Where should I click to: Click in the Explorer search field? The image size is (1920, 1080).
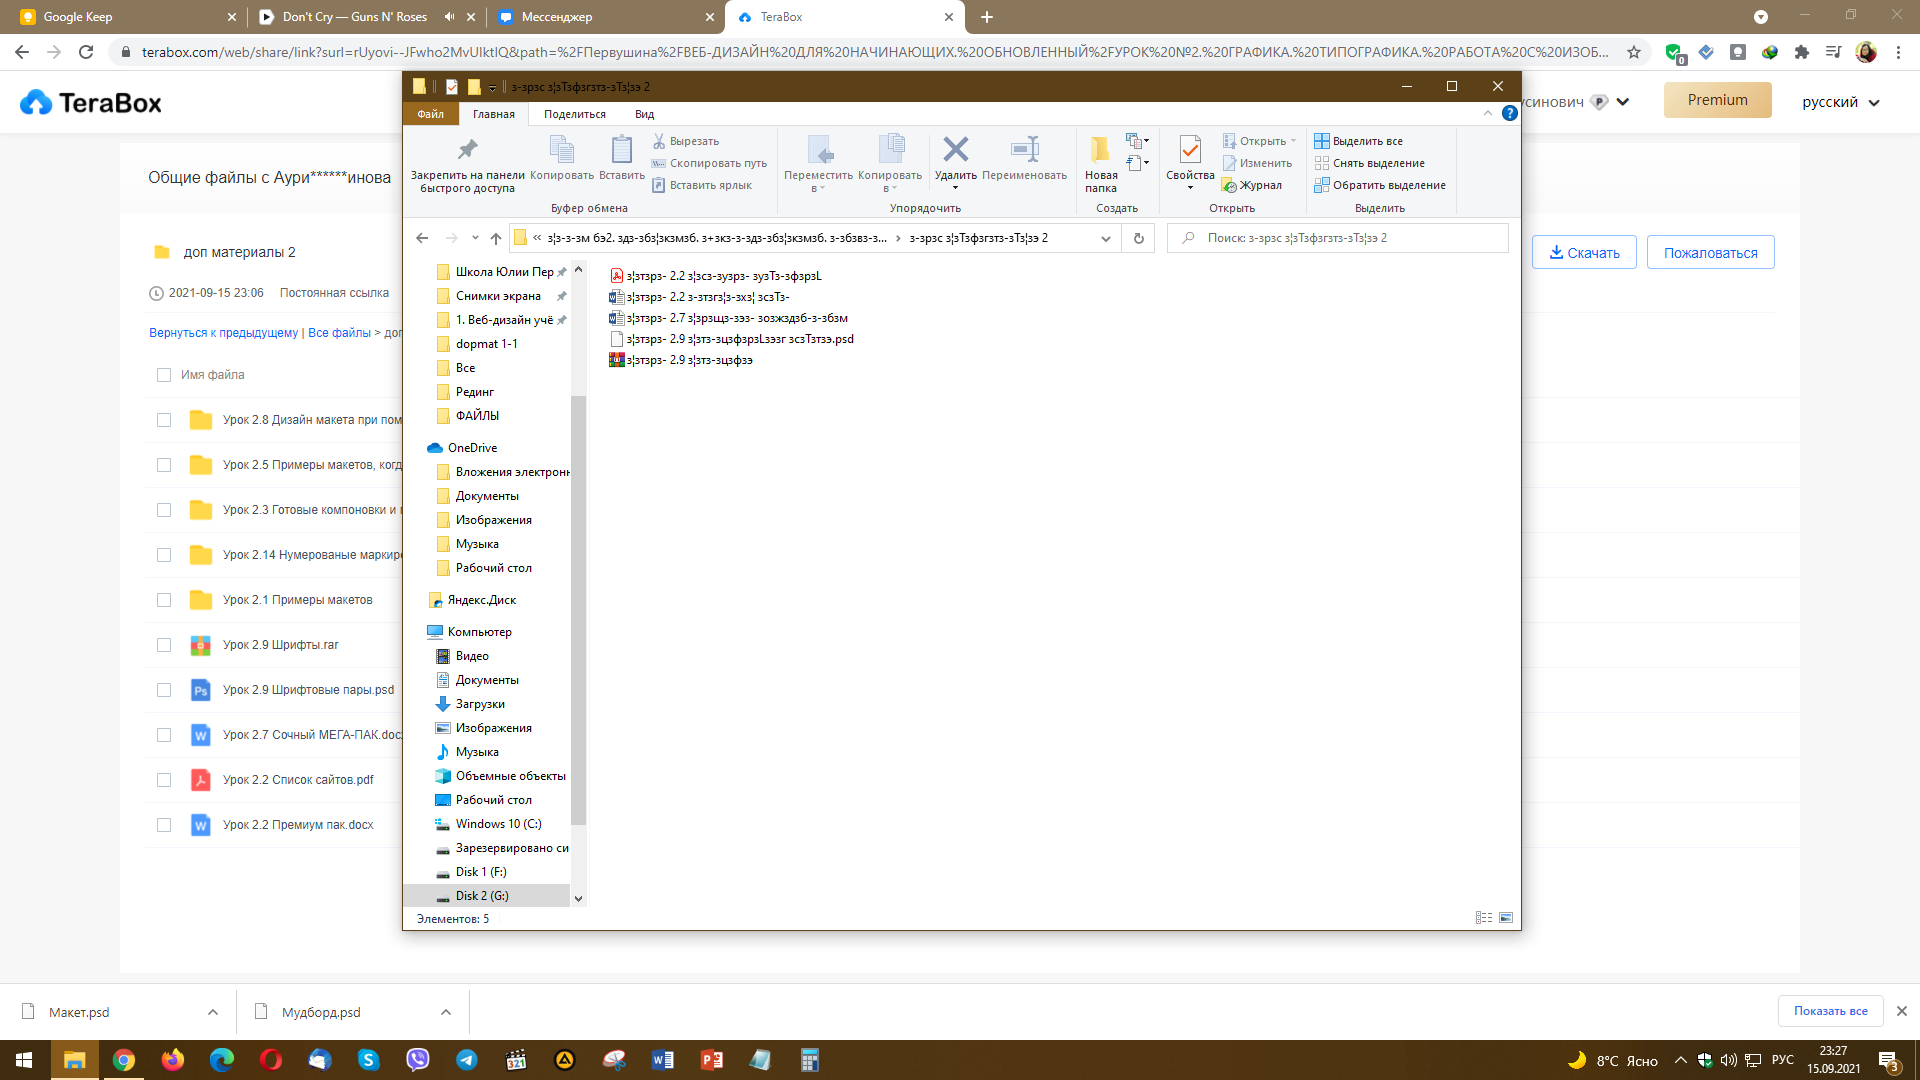pos(1340,238)
